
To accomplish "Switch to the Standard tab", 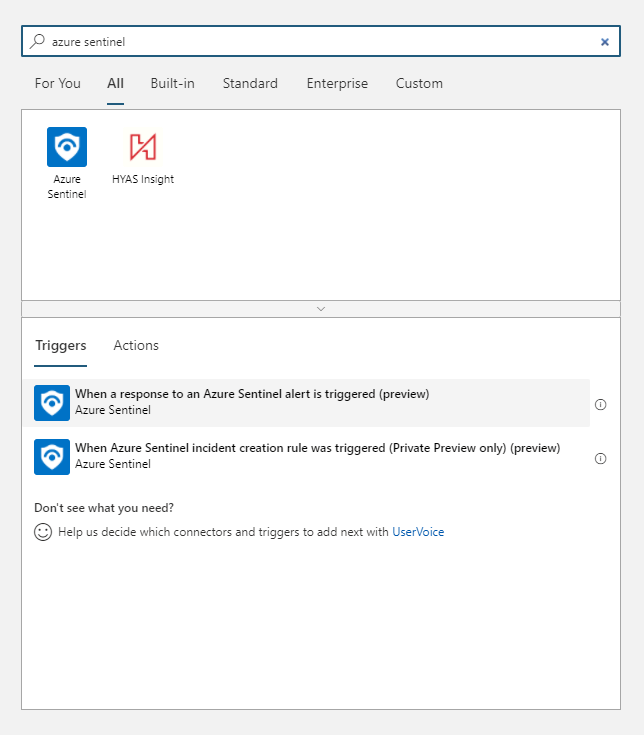I will [x=250, y=83].
